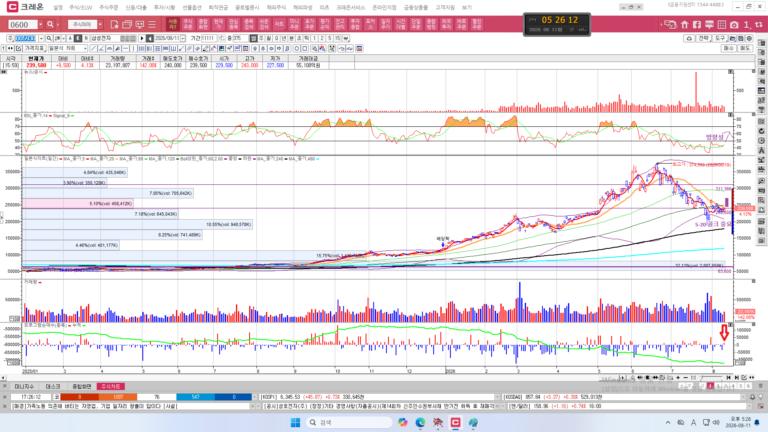Open the 가격지표 indicator dropdown

click(x=34, y=48)
